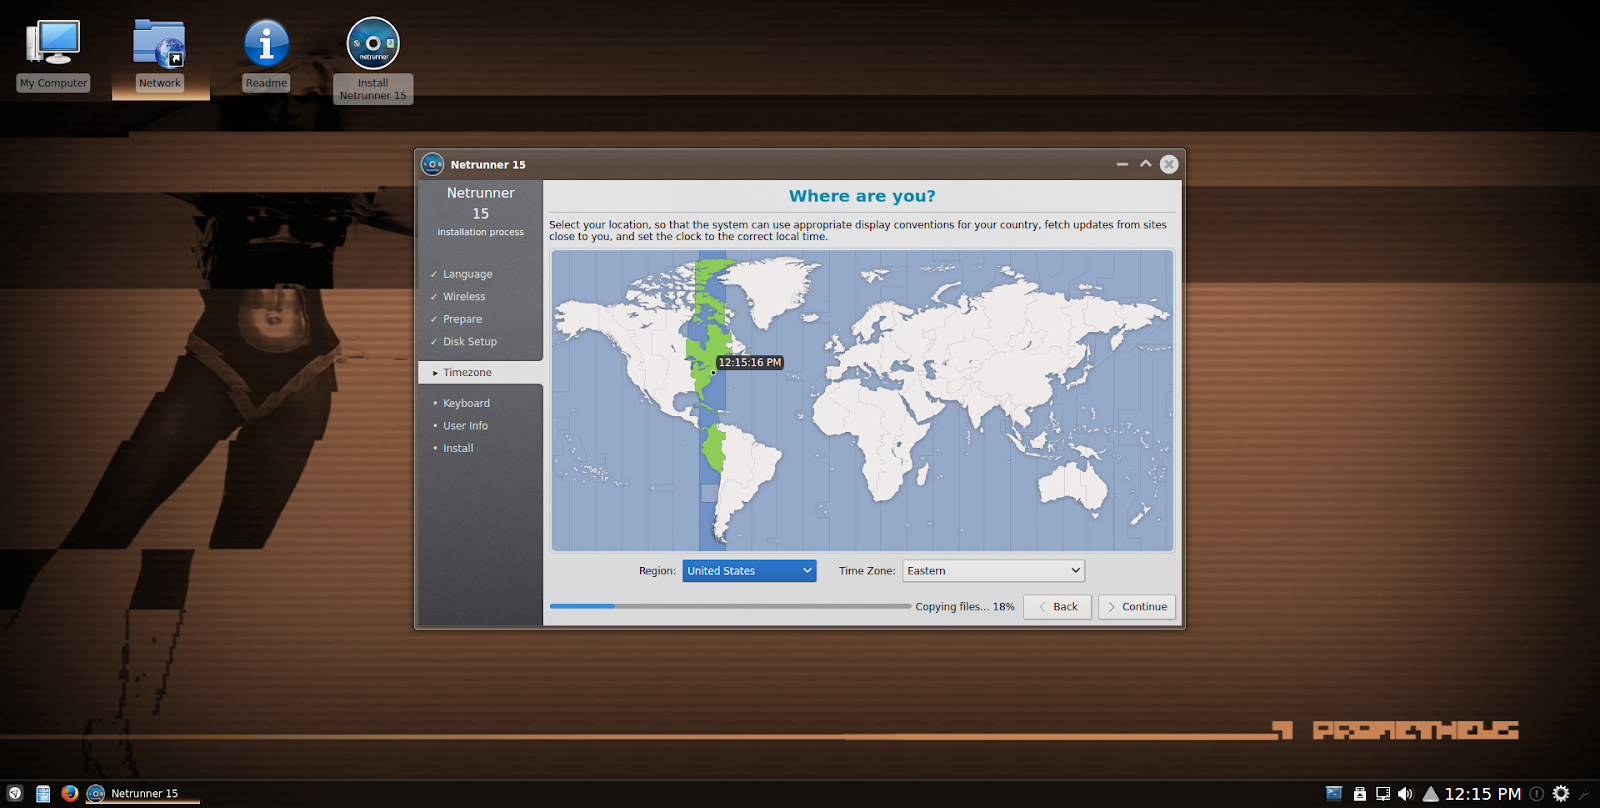1600x808 pixels.
Task: Click the Continue button
Action: click(x=1137, y=607)
